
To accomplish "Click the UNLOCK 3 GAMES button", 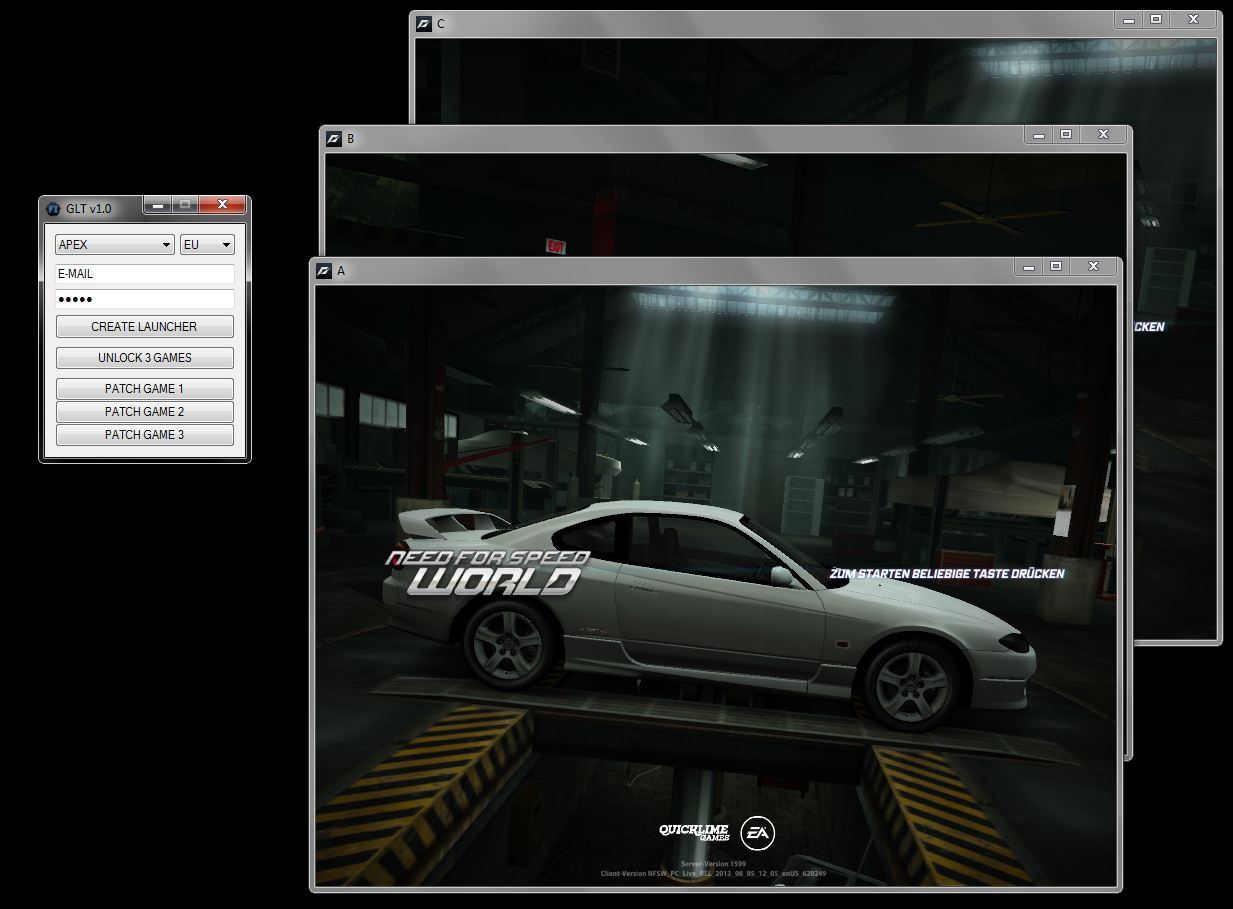I will point(145,358).
